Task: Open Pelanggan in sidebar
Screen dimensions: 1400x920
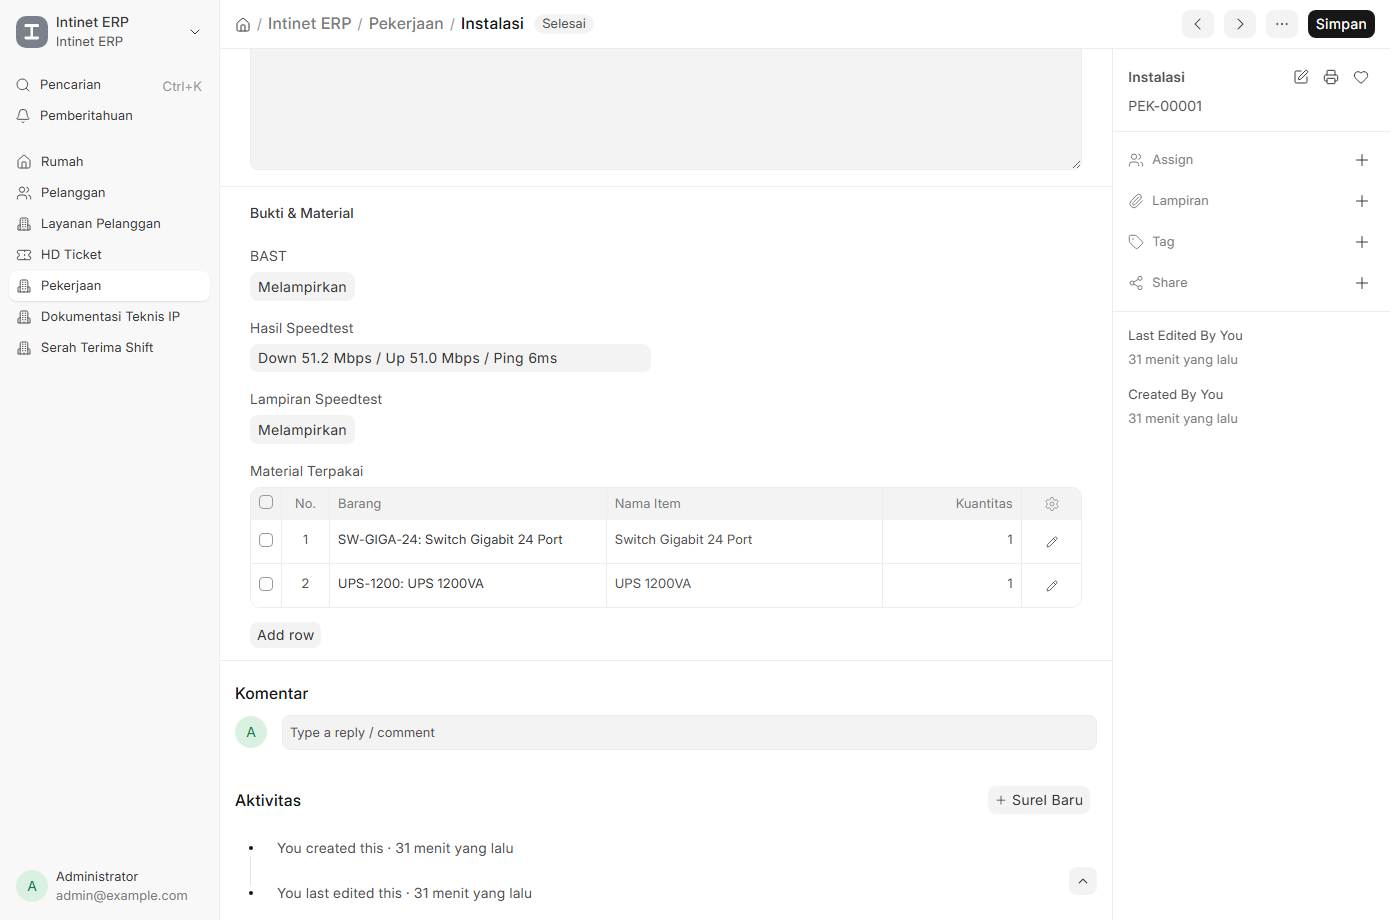Action: (109, 193)
